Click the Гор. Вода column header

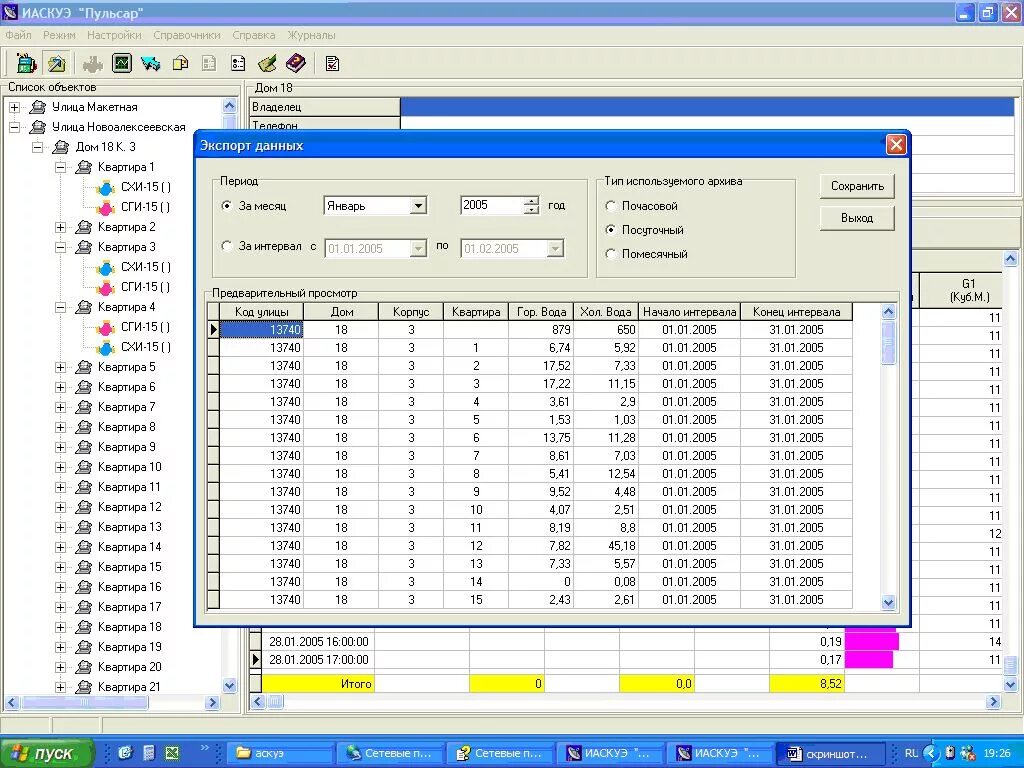(541, 312)
